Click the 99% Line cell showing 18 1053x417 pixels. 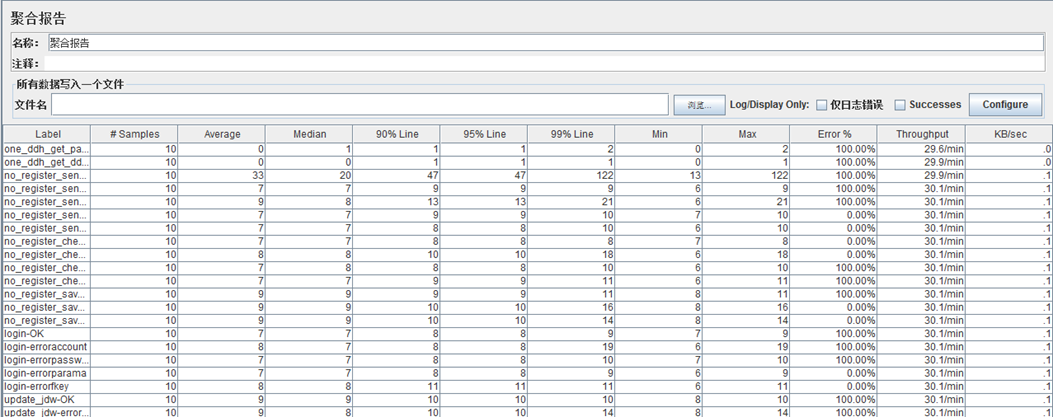click(x=571, y=254)
